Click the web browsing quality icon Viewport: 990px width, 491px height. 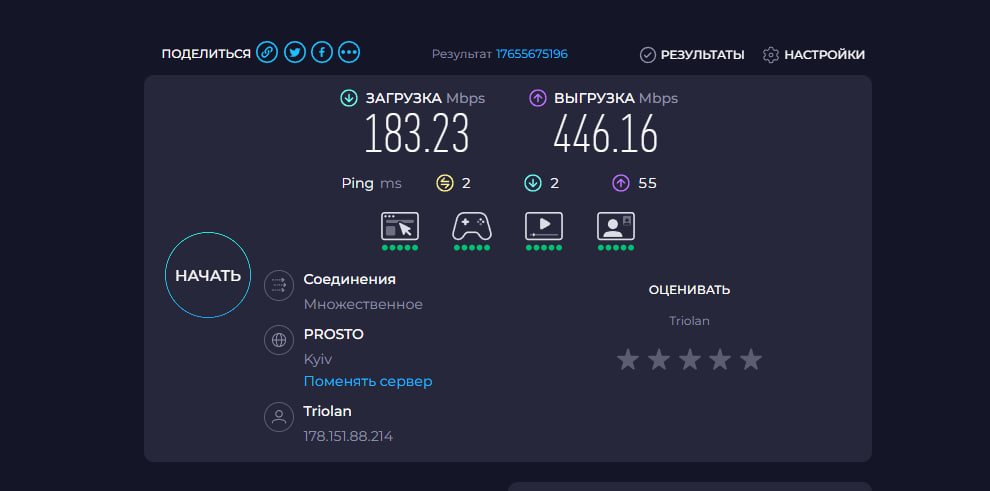[400, 226]
